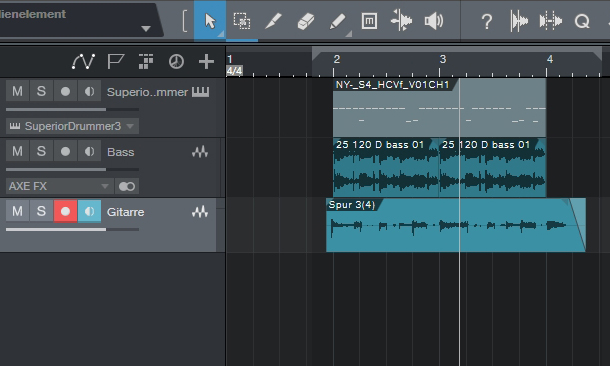Adjust the Gitarre track volume fader
Image resolution: width=610 pixels, height=366 pixels.
tap(72, 229)
